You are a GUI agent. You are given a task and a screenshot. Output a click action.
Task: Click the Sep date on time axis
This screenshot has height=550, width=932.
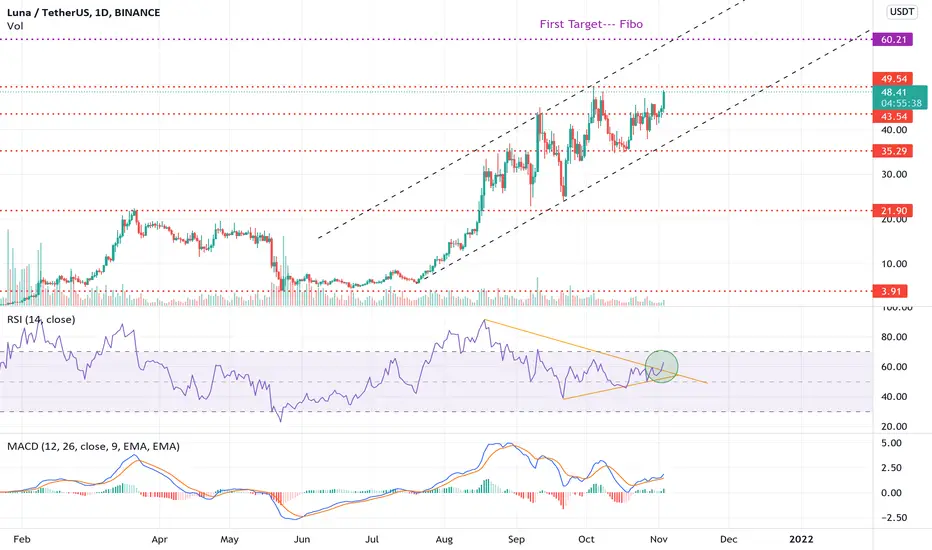coord(516,539)
